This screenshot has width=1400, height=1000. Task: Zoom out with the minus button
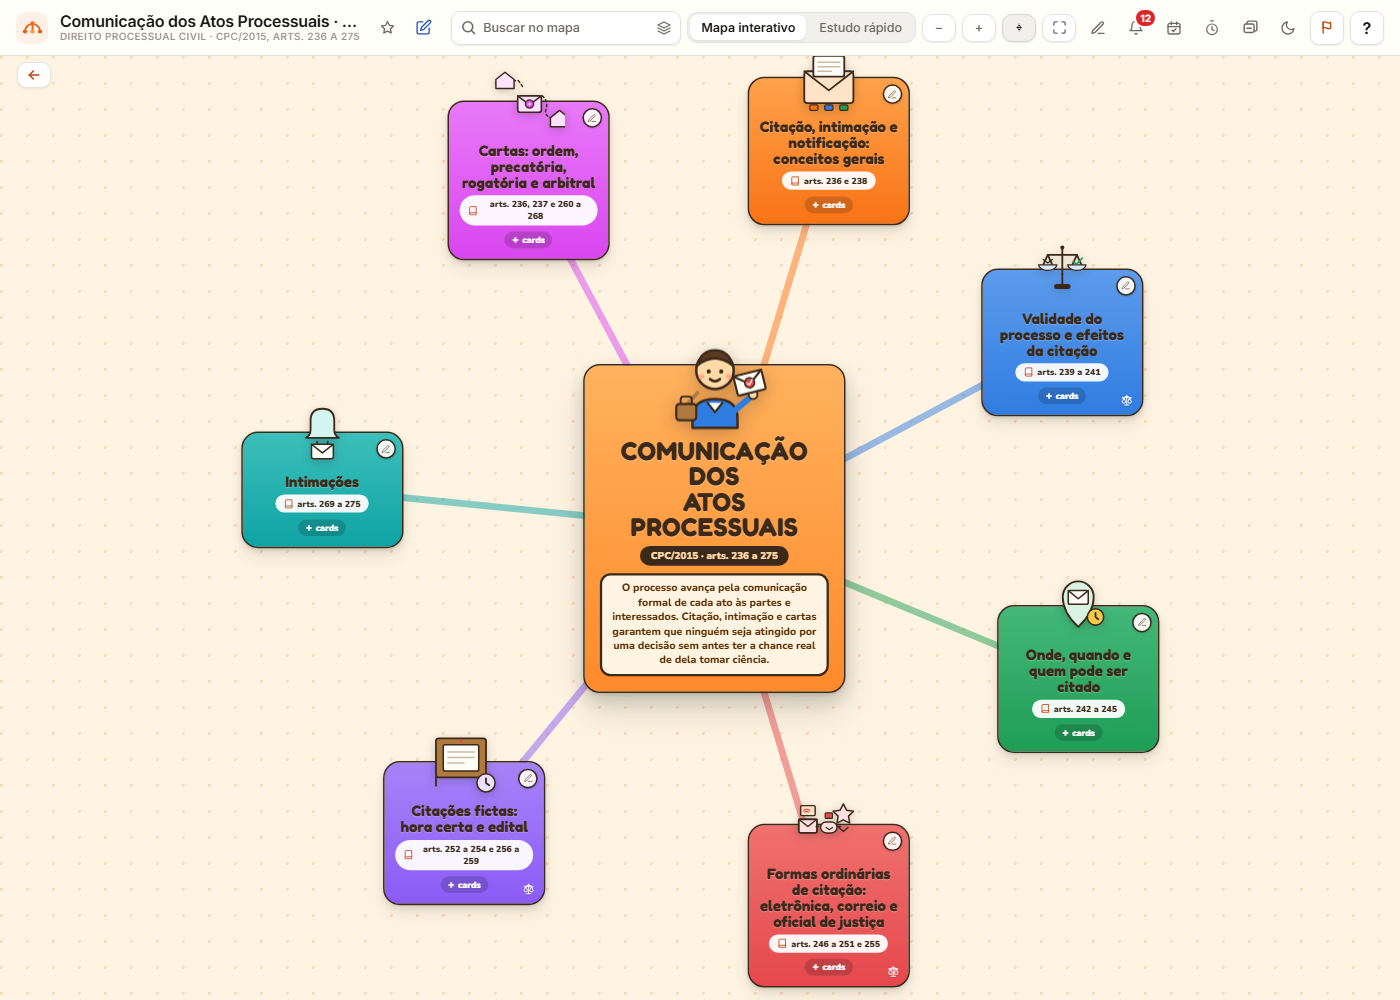(939, 28)
